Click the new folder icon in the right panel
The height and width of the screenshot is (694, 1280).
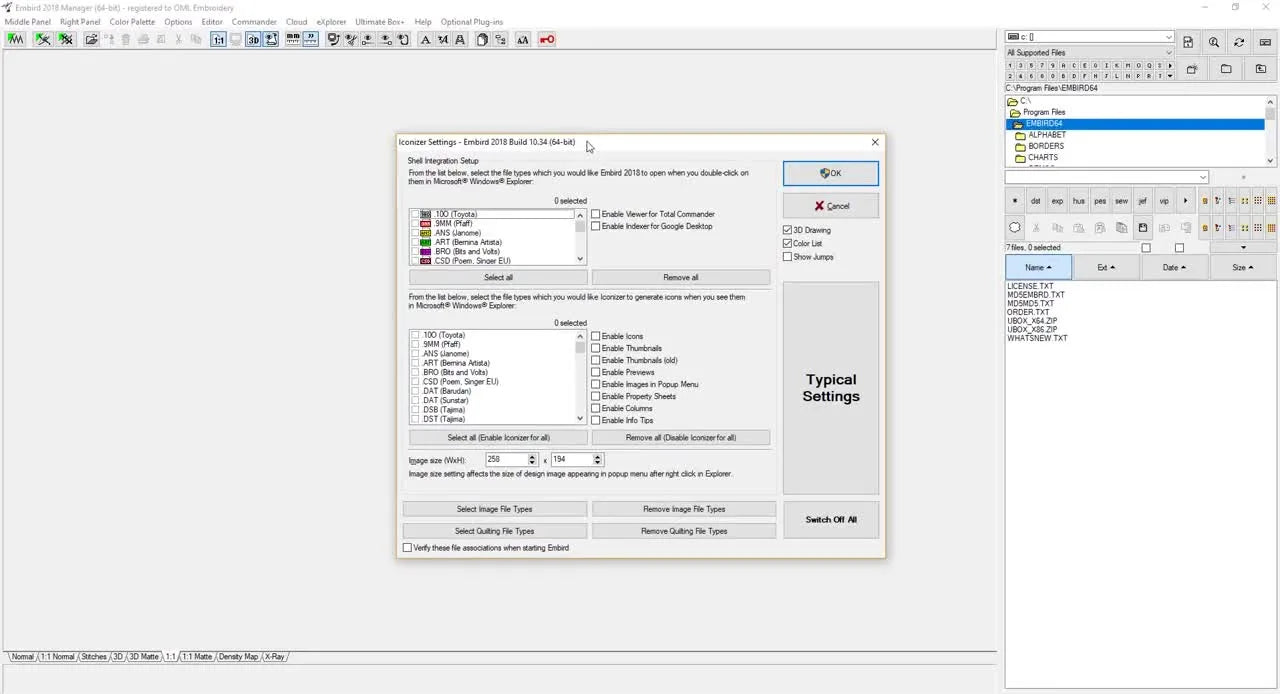(1191, 68)
